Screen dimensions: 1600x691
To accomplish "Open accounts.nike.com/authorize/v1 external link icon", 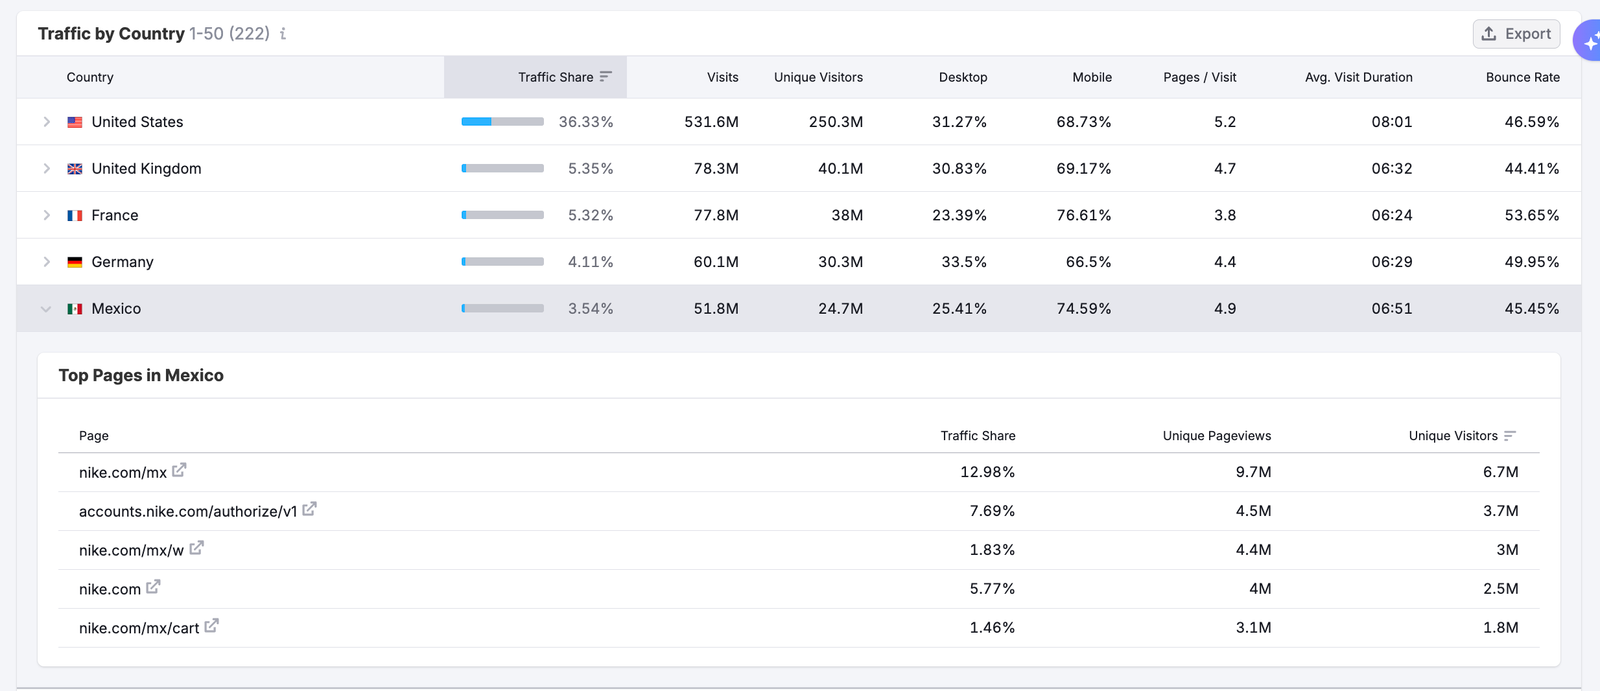I will tap(310, 509).
